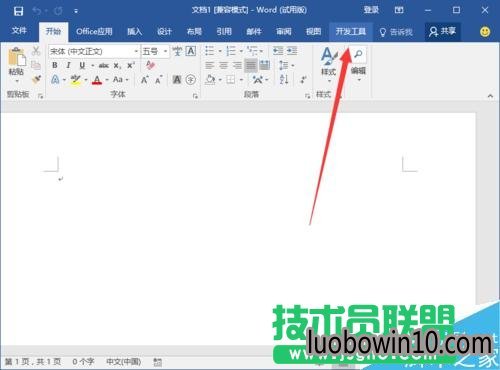This screenshot has width=500, height=370.
Task: Click the Save icon in title bar
Action: [18, 11]
